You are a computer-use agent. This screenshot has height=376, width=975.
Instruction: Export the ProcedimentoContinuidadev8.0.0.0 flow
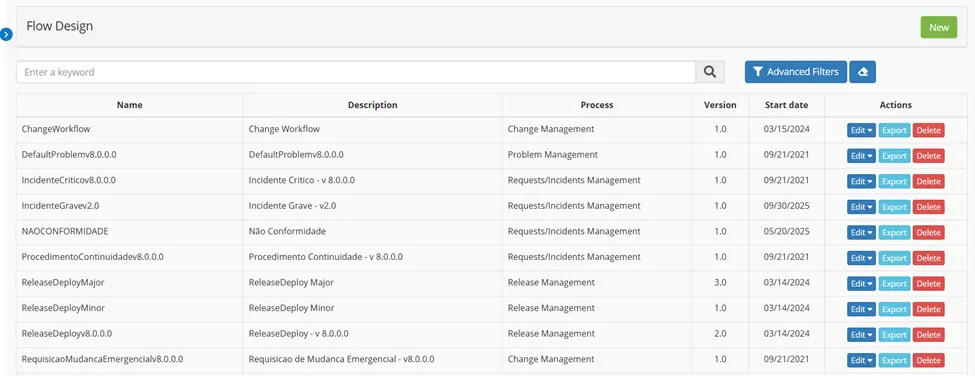[x=895, y=257]
